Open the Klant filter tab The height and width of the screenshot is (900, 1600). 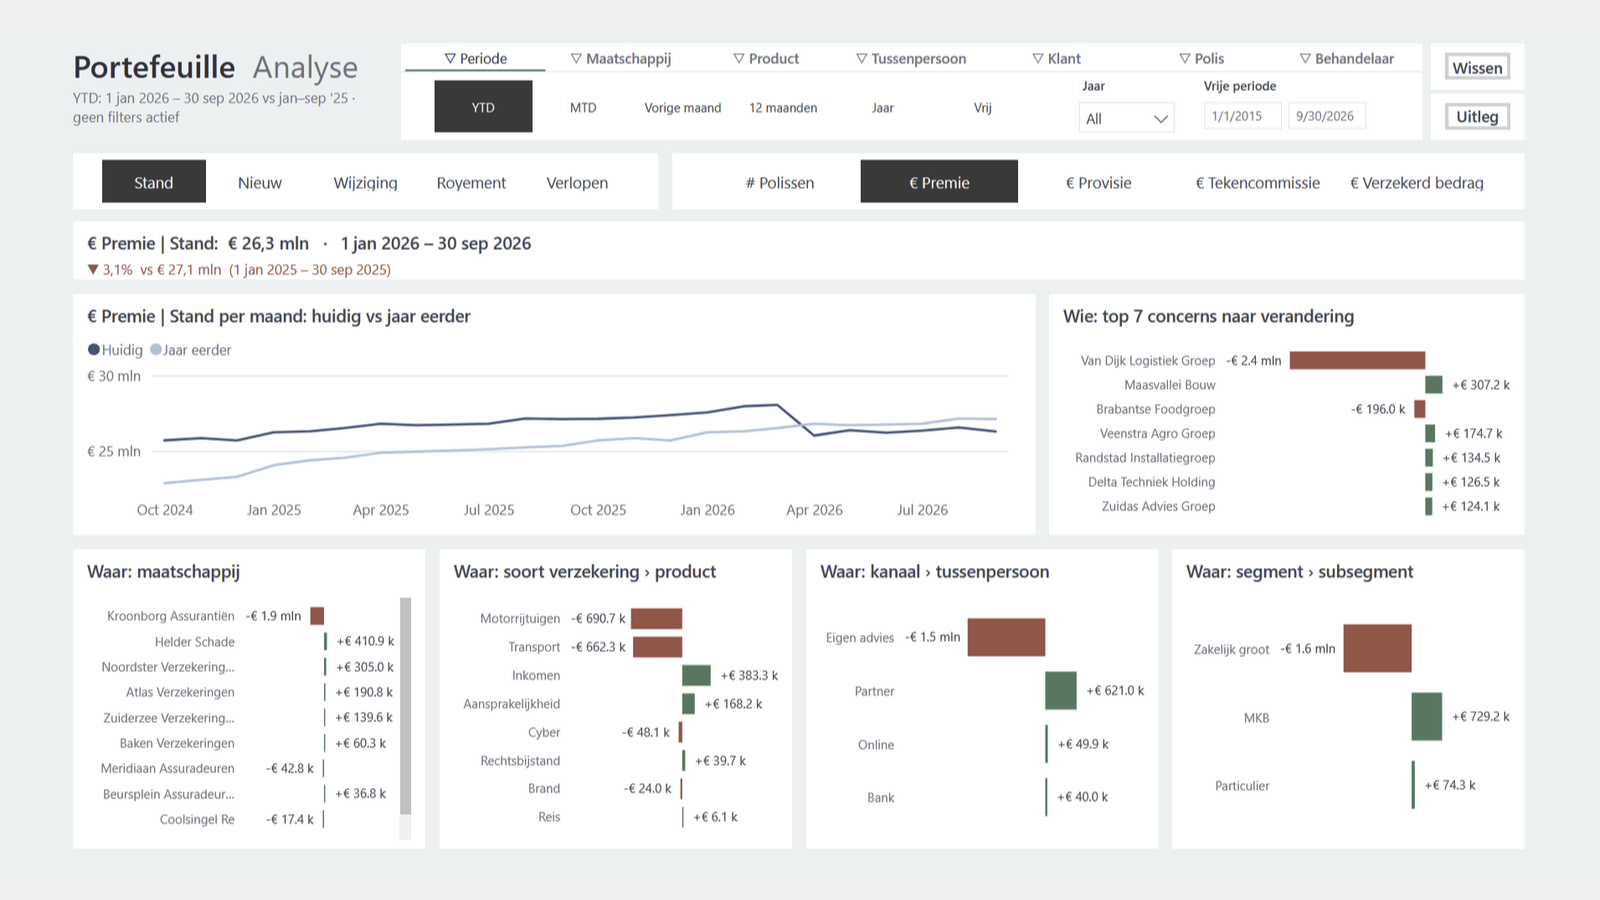point(1056,59)
